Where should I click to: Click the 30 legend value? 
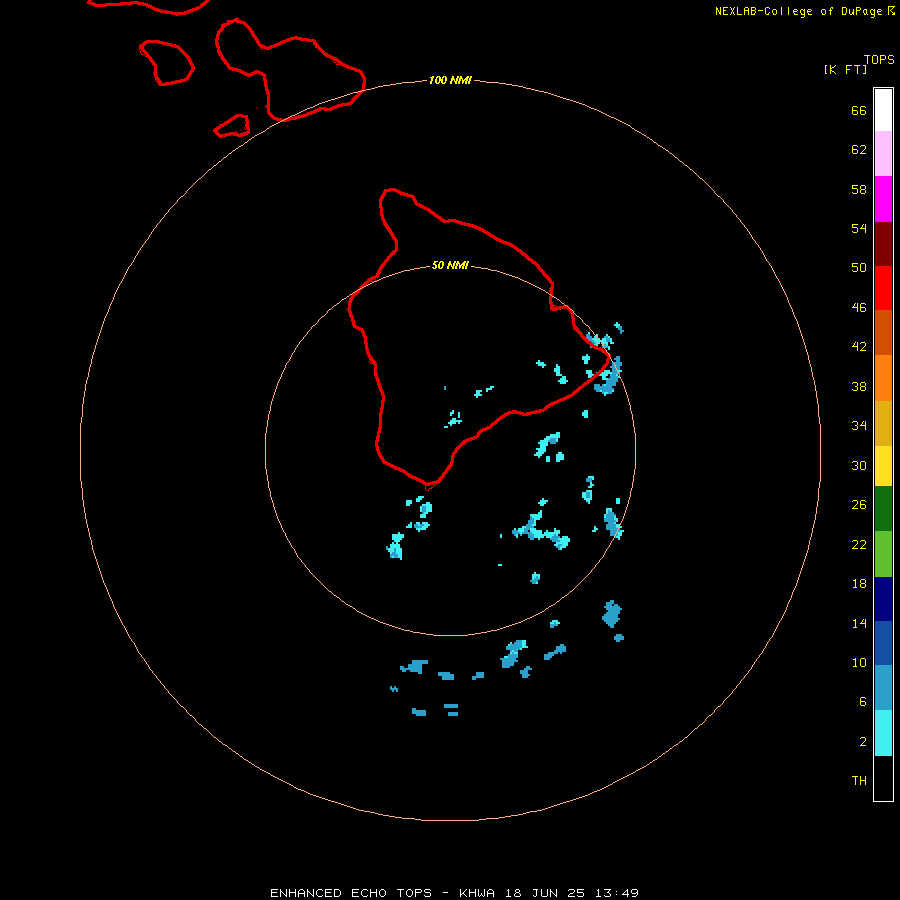(859, 465)
